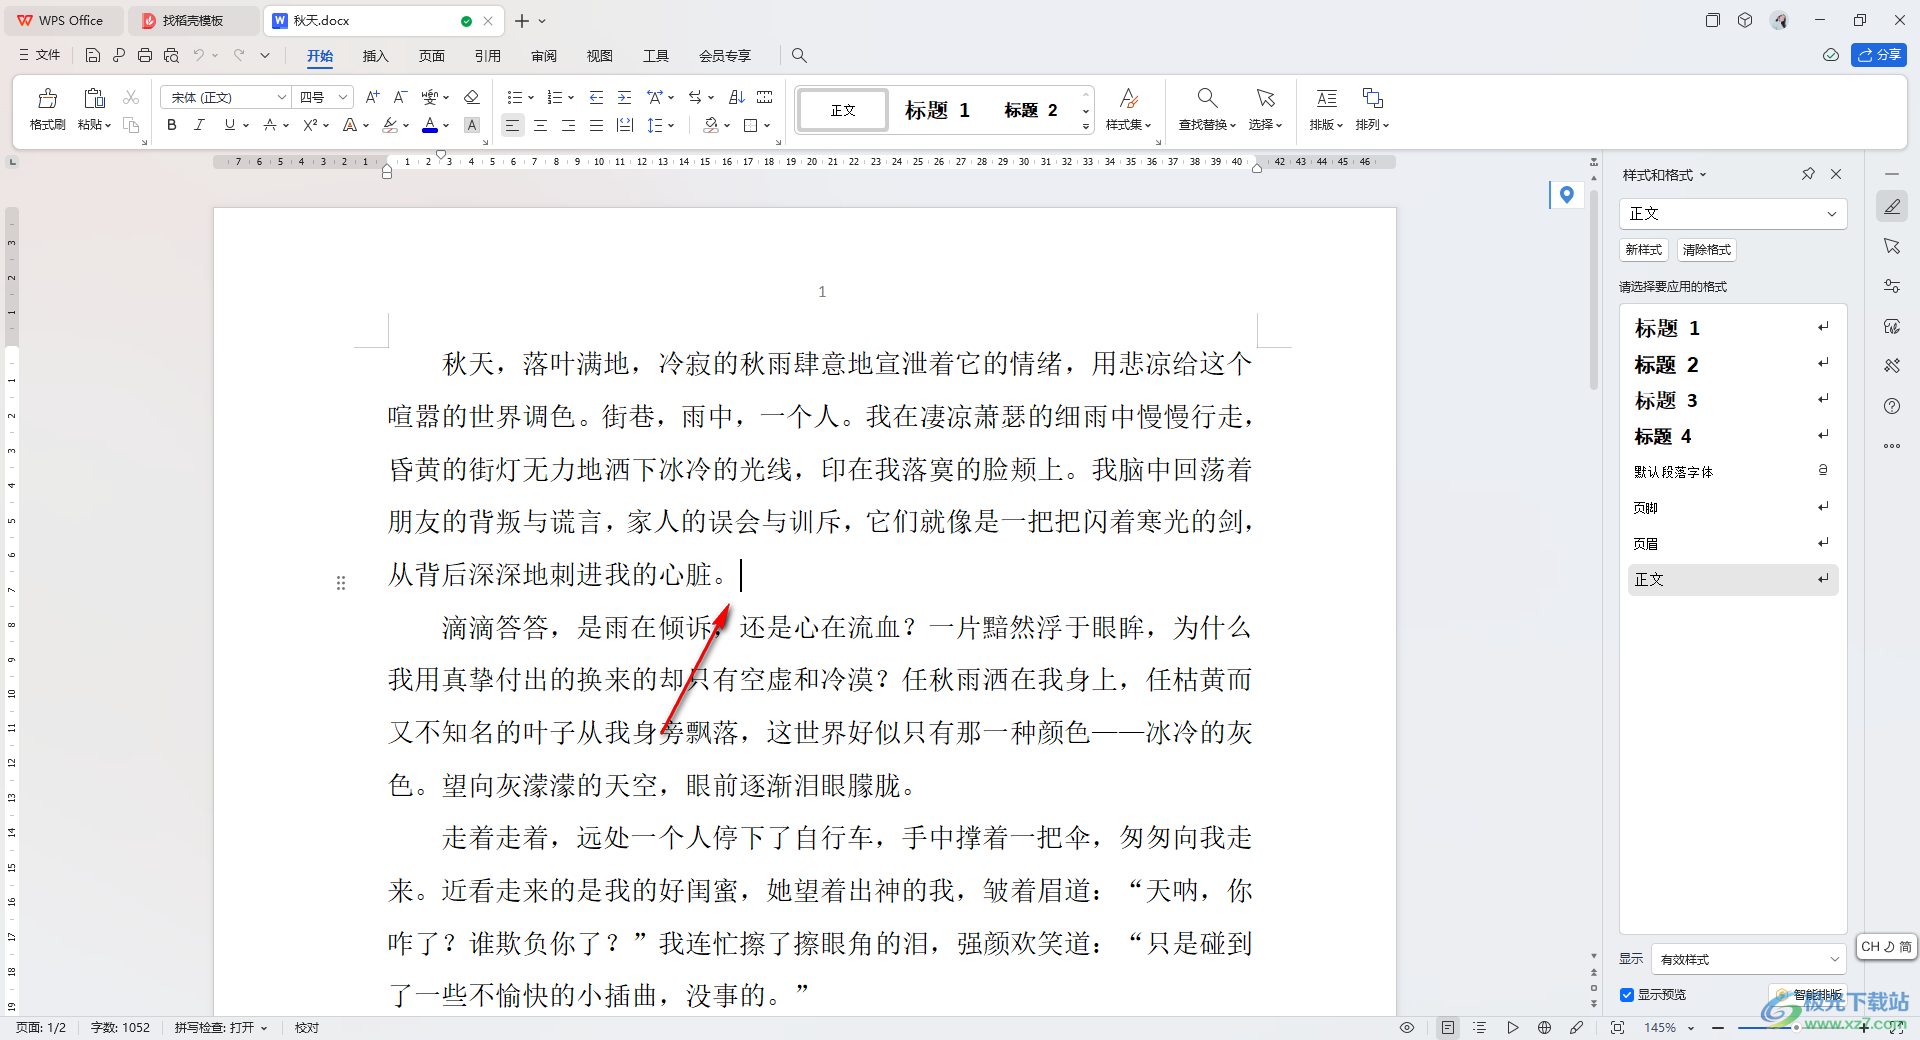The width and height of the screenshot is (1920, 1040).
Task: Click the Decrease Indent icon
Action: [596, 97]
